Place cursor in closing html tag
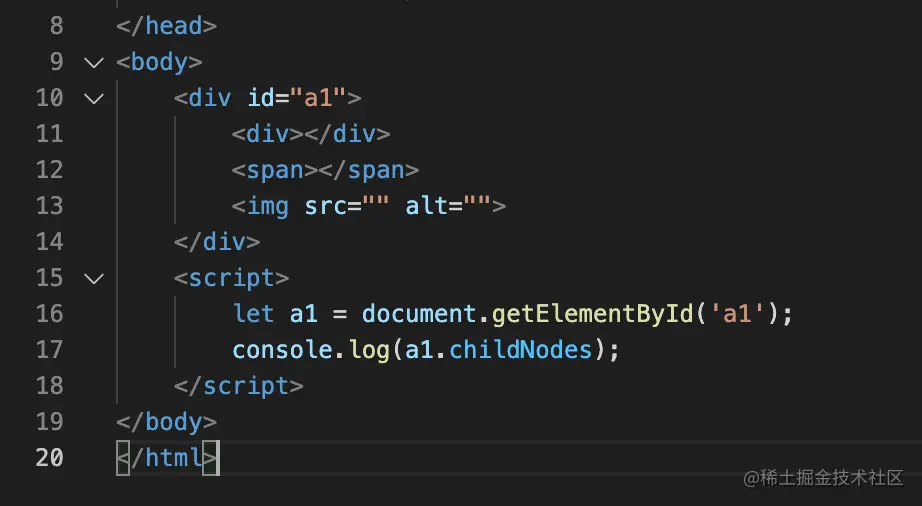The width and height of the screenshot is (922, 506). coord(168,458)
